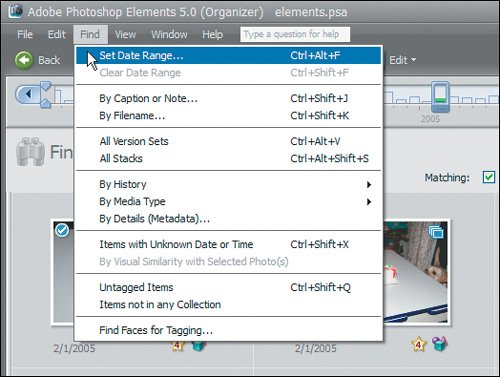500x377 pixels.
Task: Close the open Find menu
Action: click(x=90, y=34)
